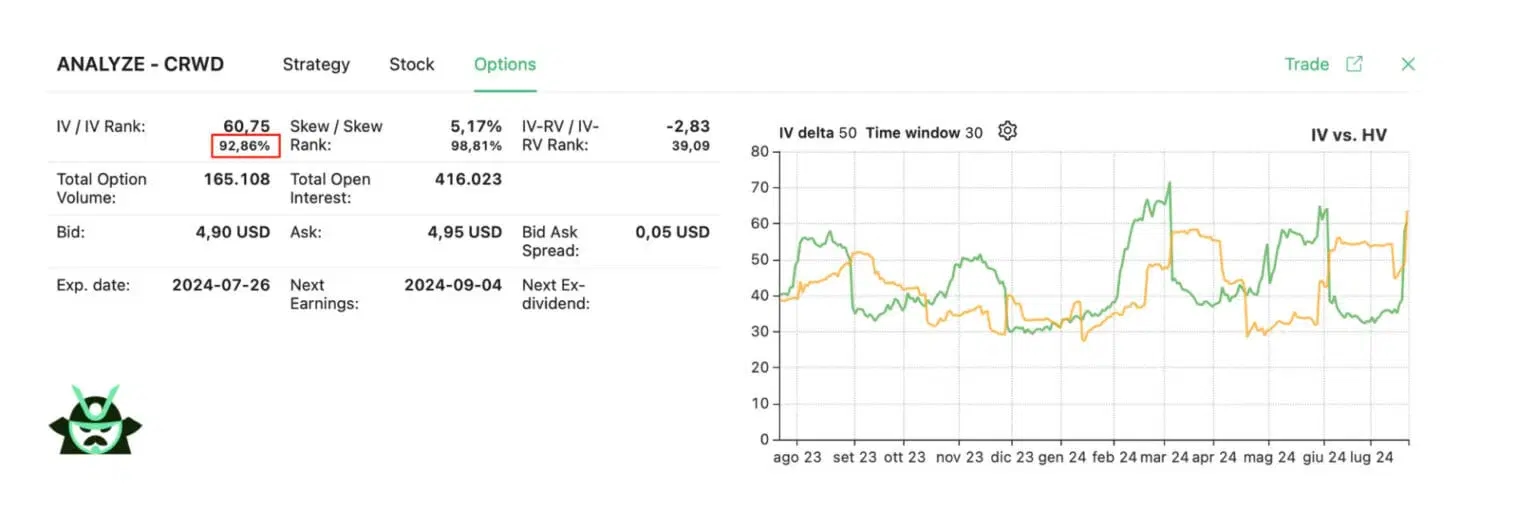This screenshot has height=530, width=1536.
Task: Click the IV delta 50 setting
Action: 817,133
